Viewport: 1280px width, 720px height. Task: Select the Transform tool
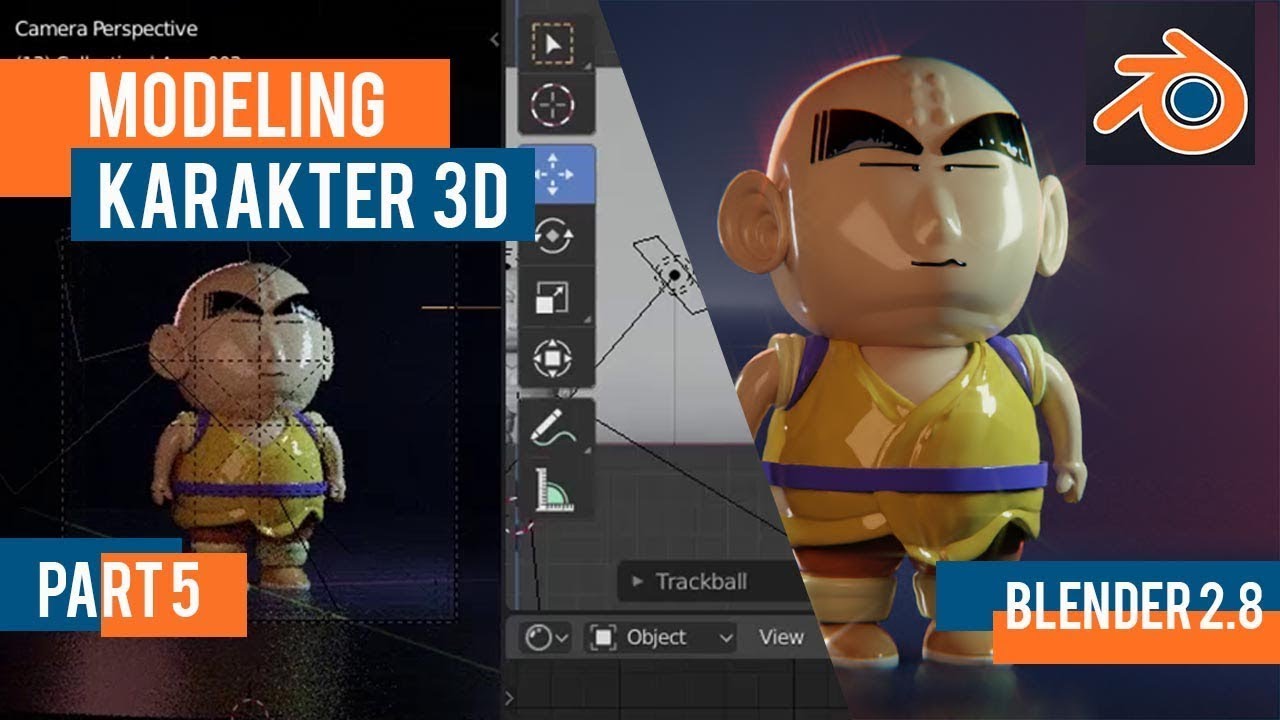(x=555, y=358)
